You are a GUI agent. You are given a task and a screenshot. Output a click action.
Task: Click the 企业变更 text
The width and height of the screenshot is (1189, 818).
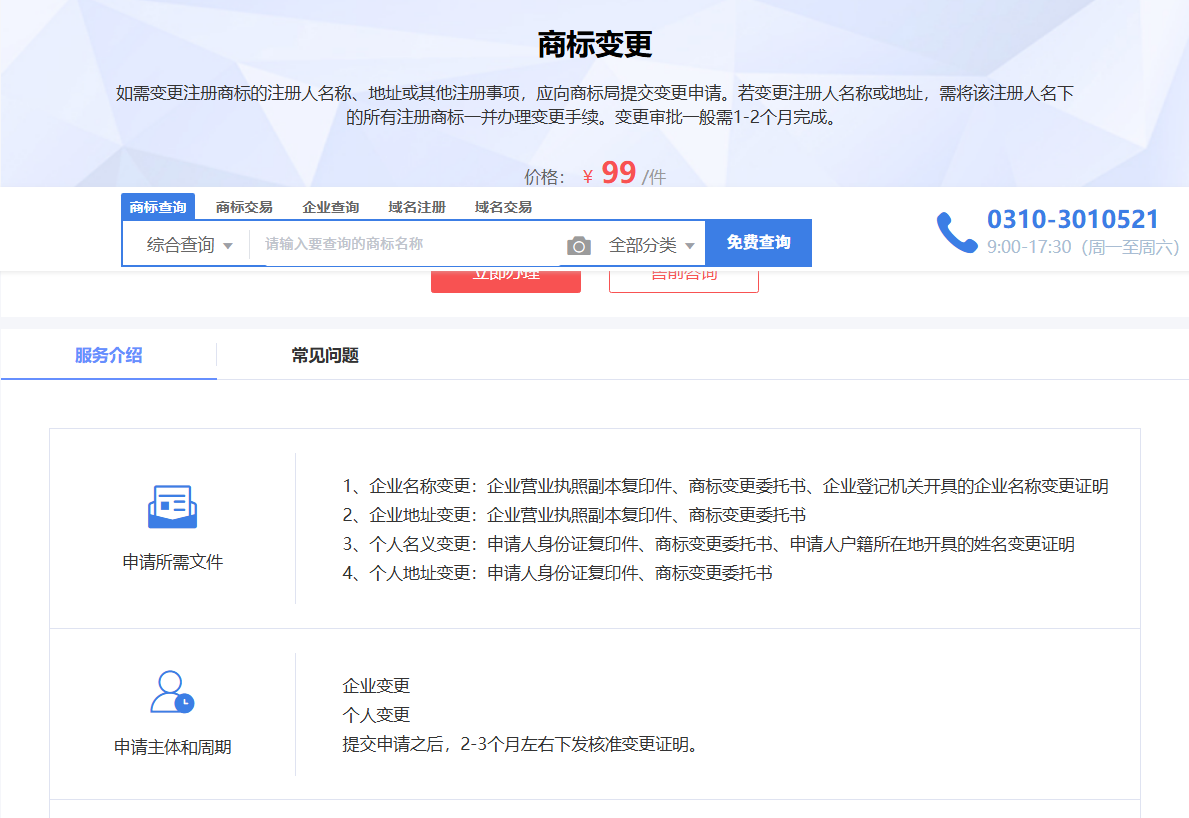click(x=376, y=685)
